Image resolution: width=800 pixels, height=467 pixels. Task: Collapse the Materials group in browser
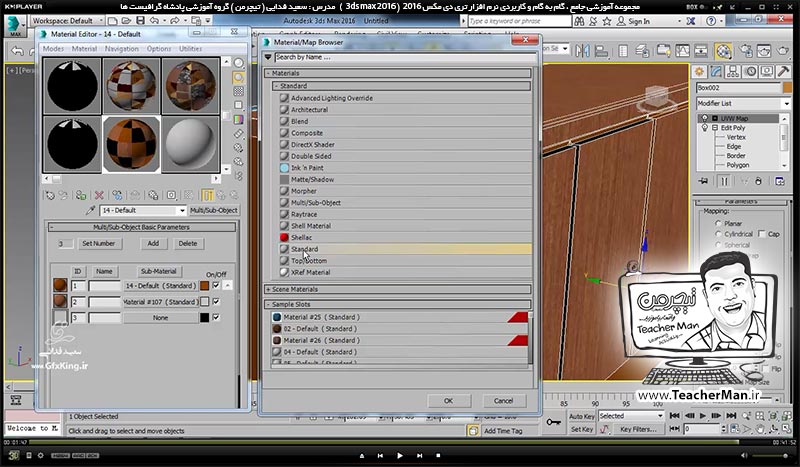pyautogui.click(x=268, y=73)
